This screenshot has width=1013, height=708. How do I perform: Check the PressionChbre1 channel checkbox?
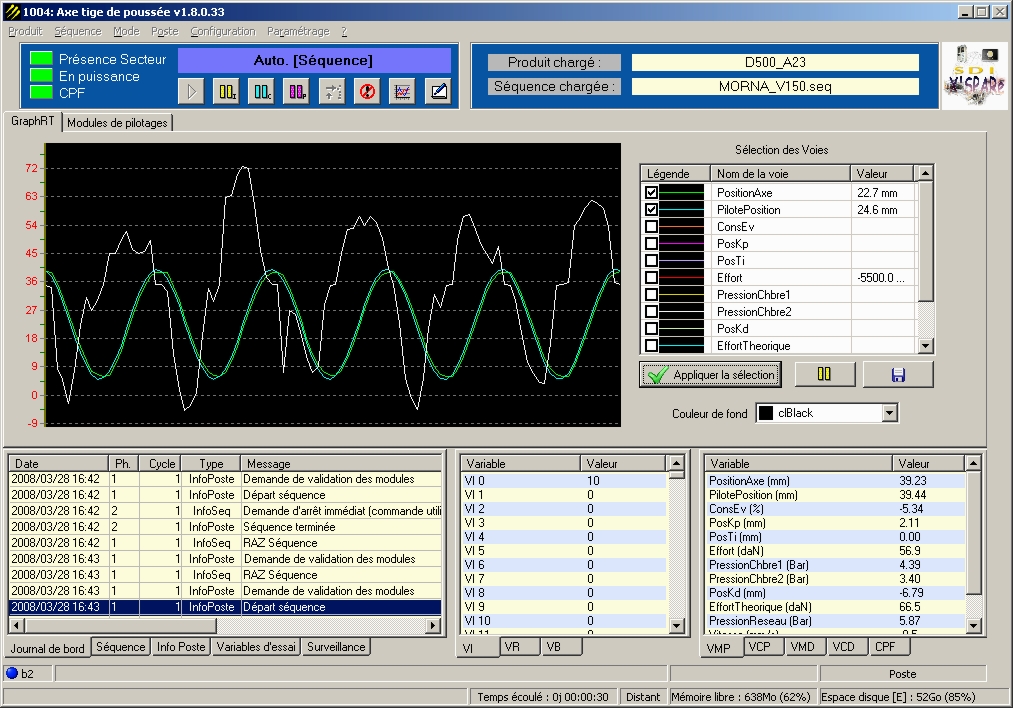click(x=651, y=295)
